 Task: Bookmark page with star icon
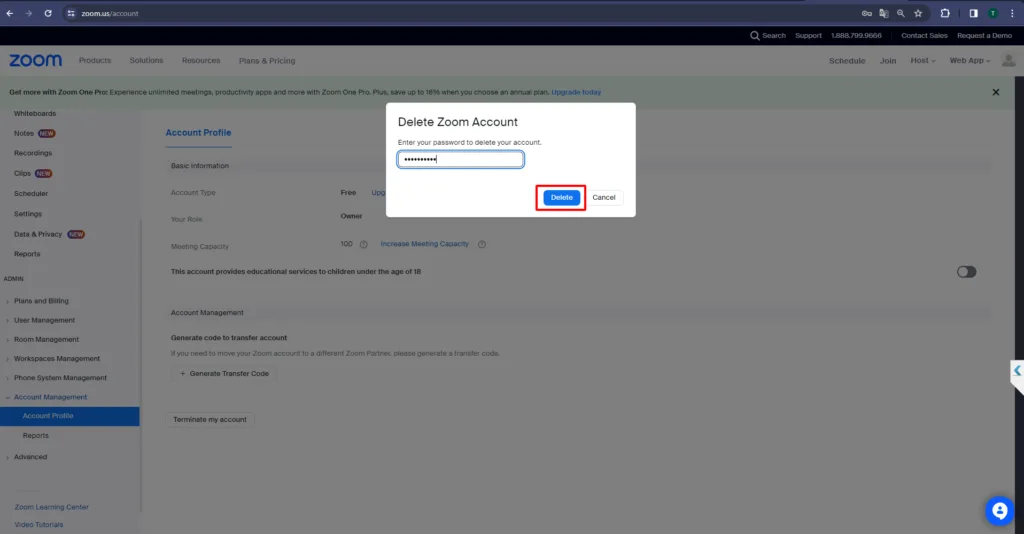point(918,13)
